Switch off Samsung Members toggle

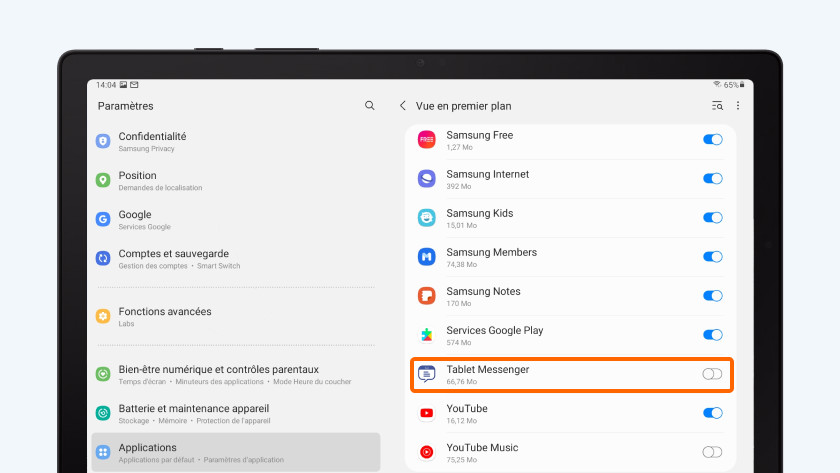(712, 257)
